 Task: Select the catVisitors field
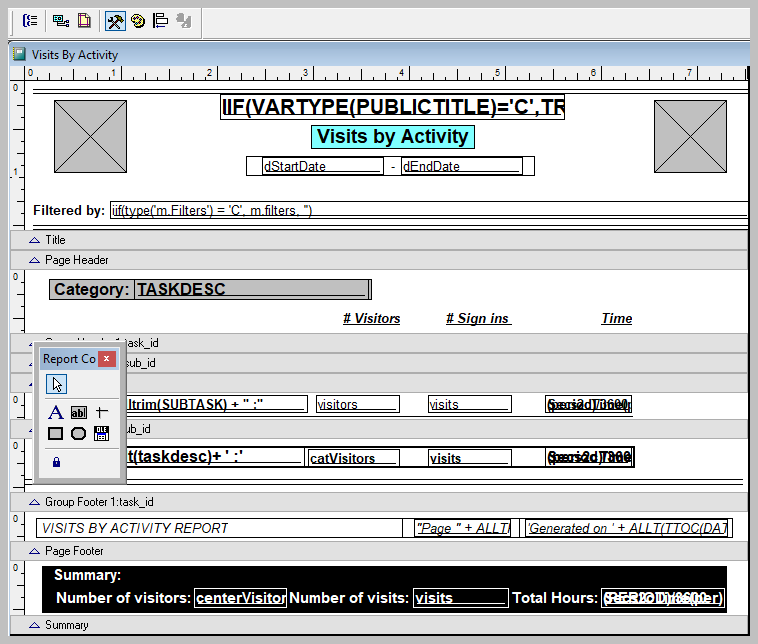click(x=354, y=457)
